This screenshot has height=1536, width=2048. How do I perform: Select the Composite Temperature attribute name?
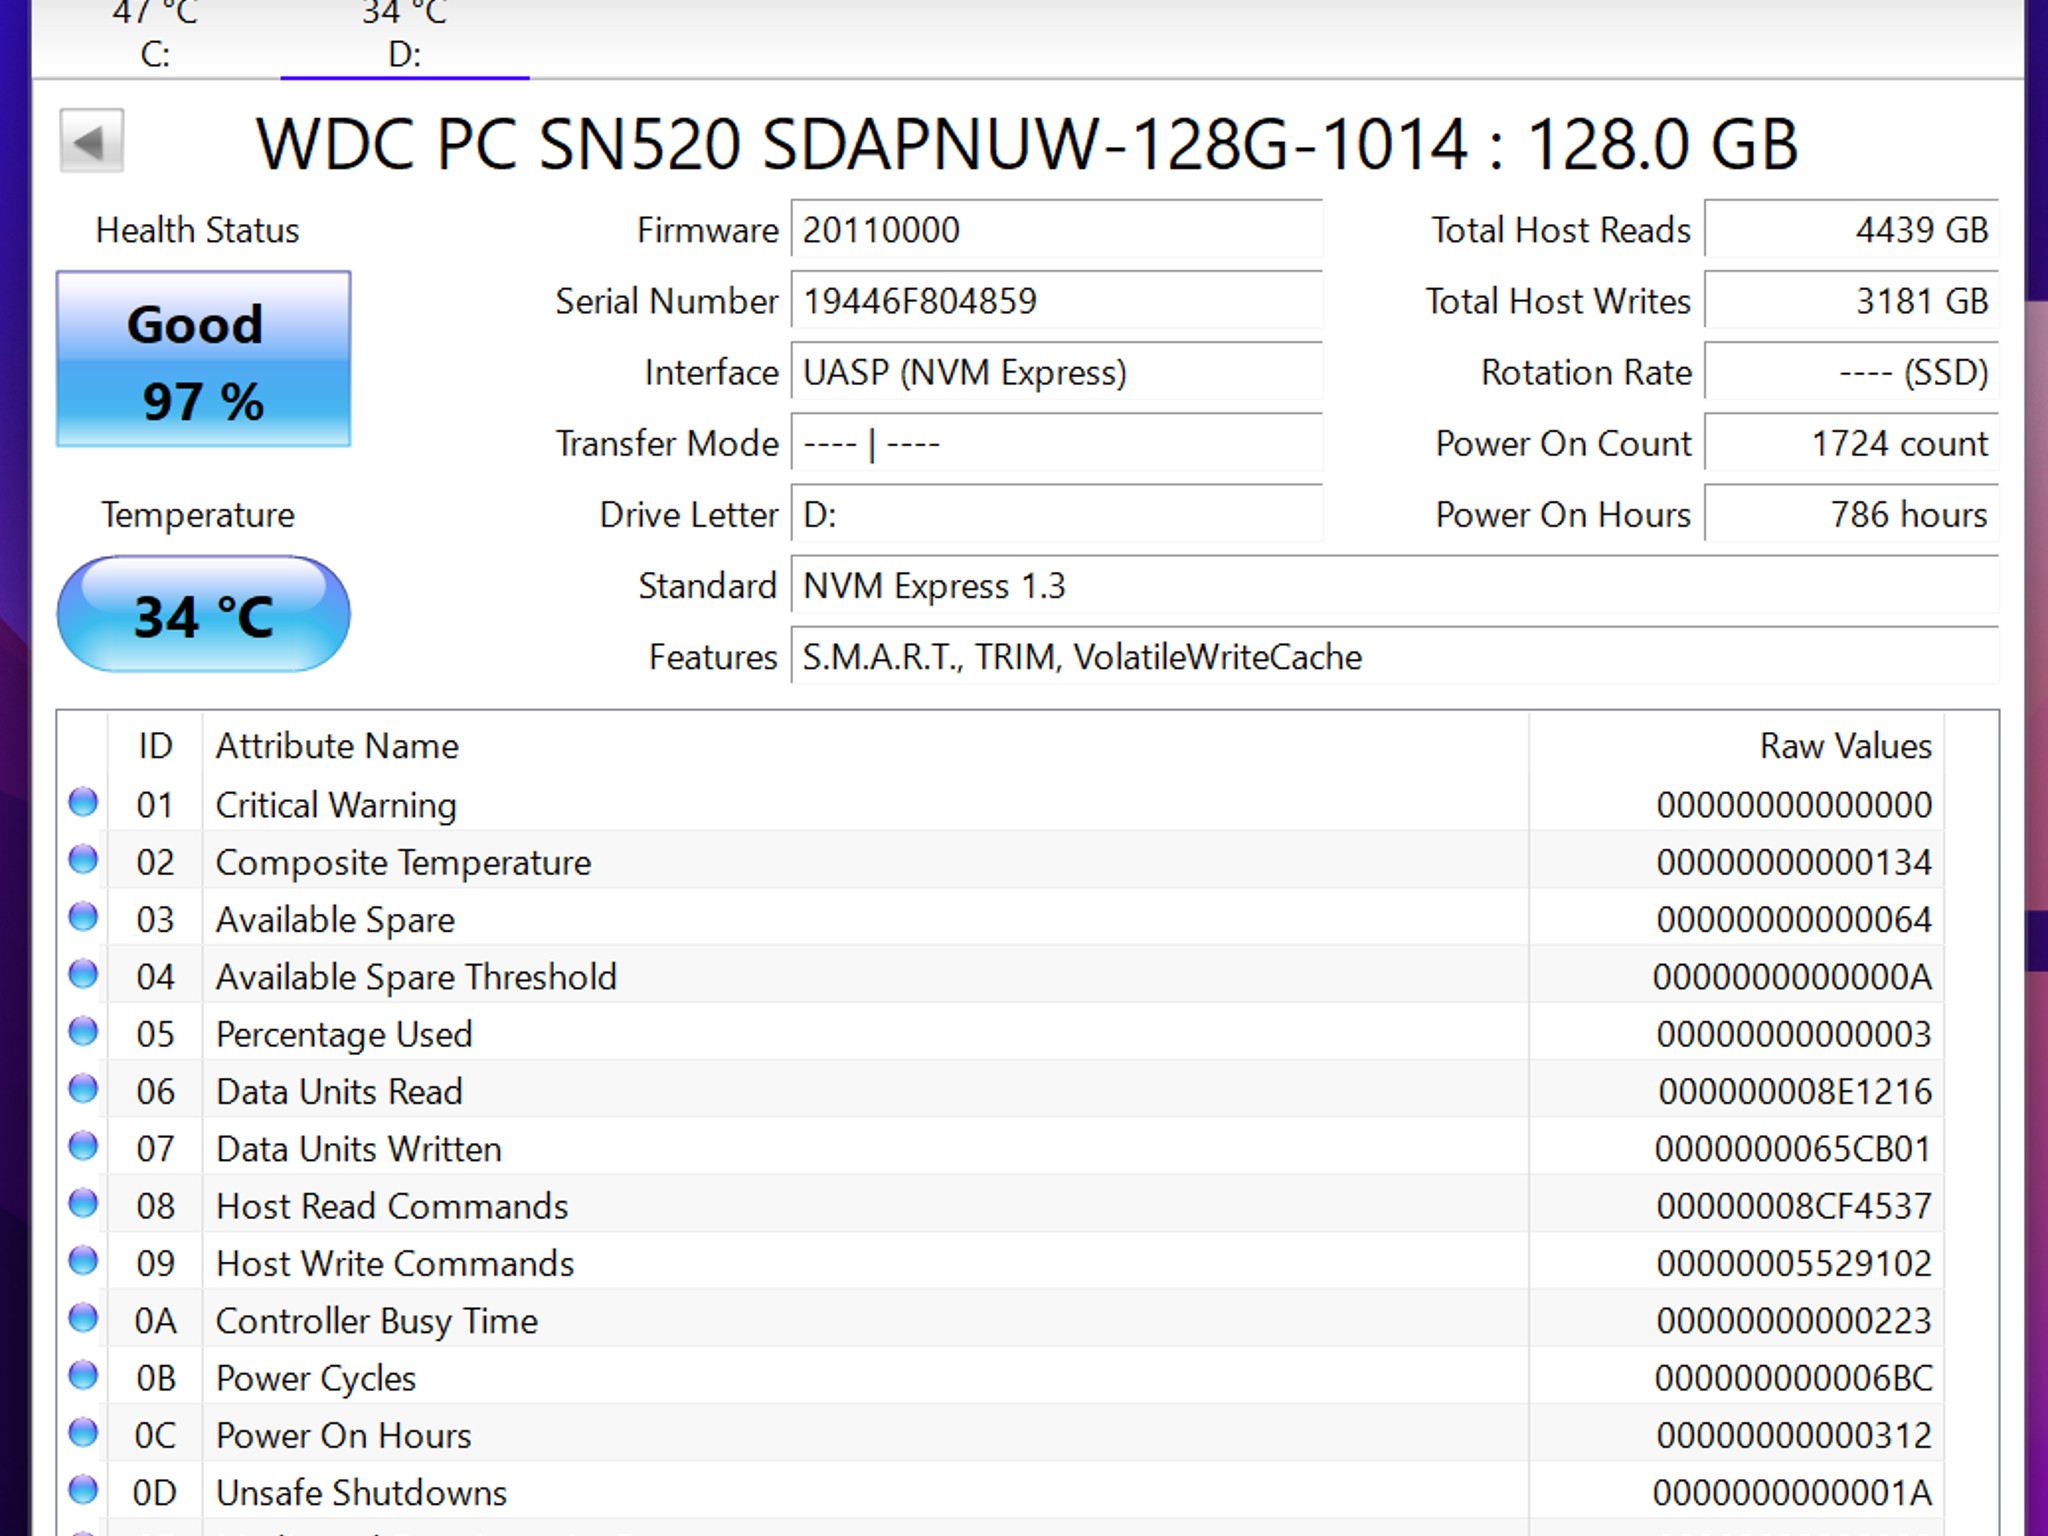point(403,863)
